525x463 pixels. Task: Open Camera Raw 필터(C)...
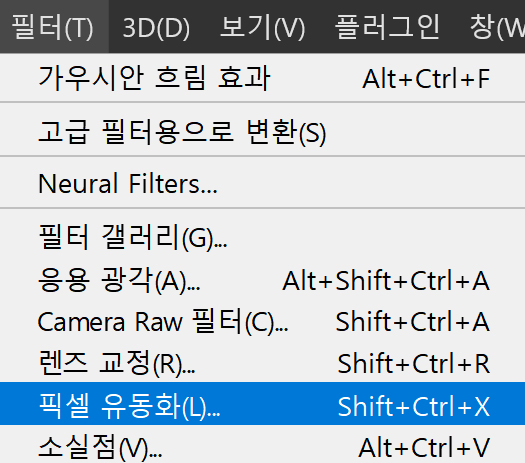262,321
